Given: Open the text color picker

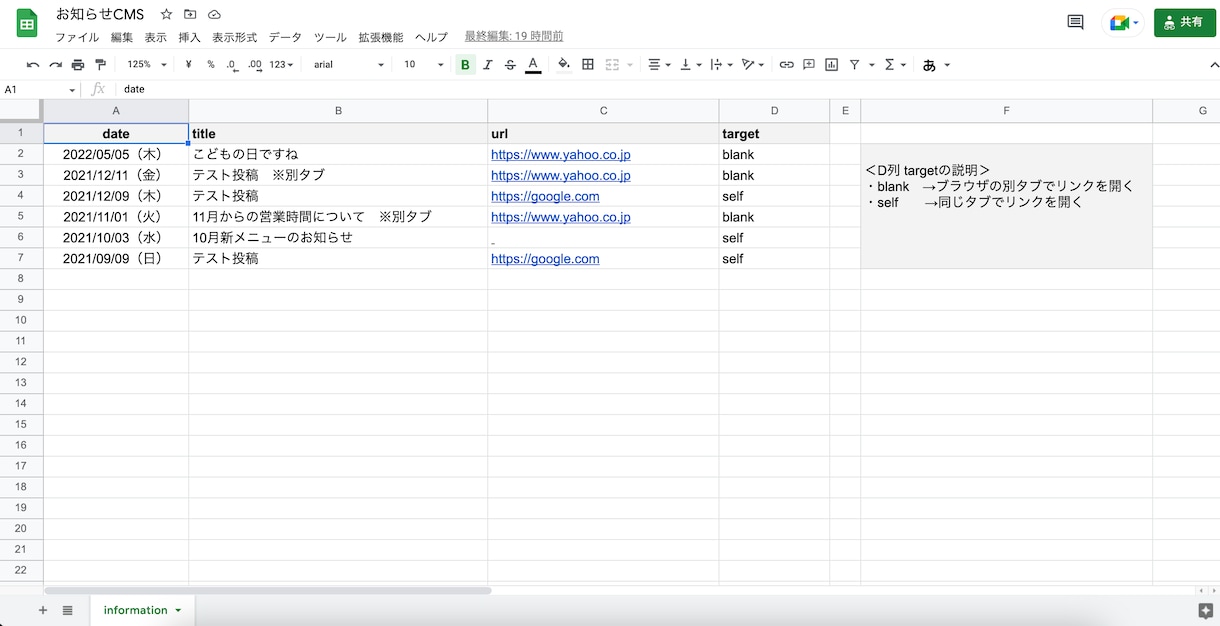Looking at the screenshot, I should click(533, 65).
